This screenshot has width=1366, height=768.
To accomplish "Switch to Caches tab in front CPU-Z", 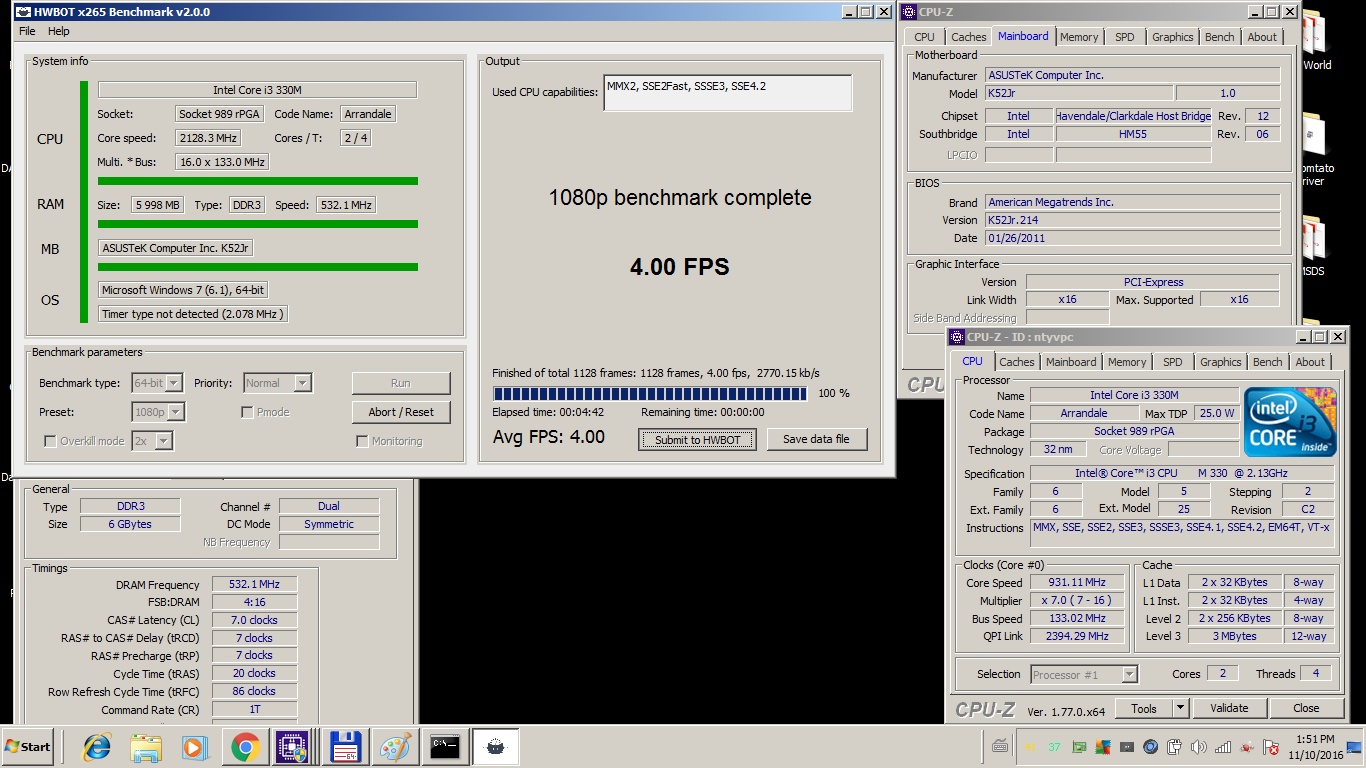I will 1017,362.
